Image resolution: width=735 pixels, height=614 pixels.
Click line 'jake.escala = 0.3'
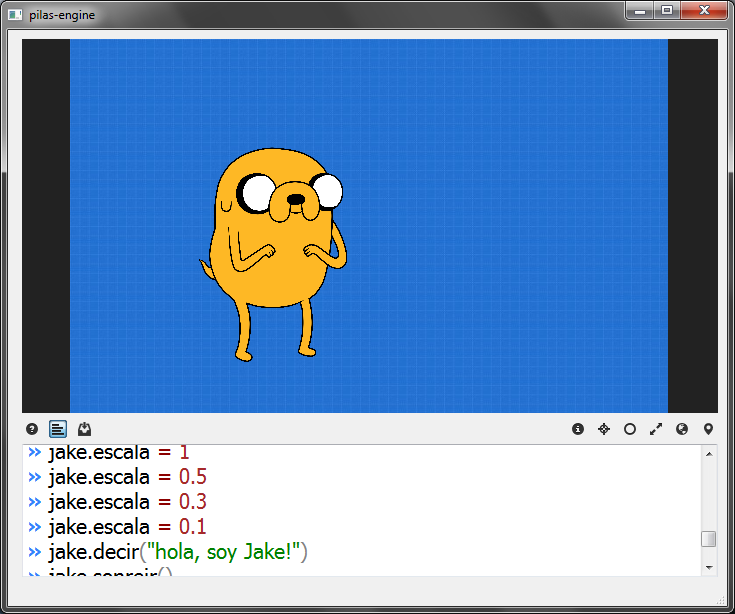127,502
